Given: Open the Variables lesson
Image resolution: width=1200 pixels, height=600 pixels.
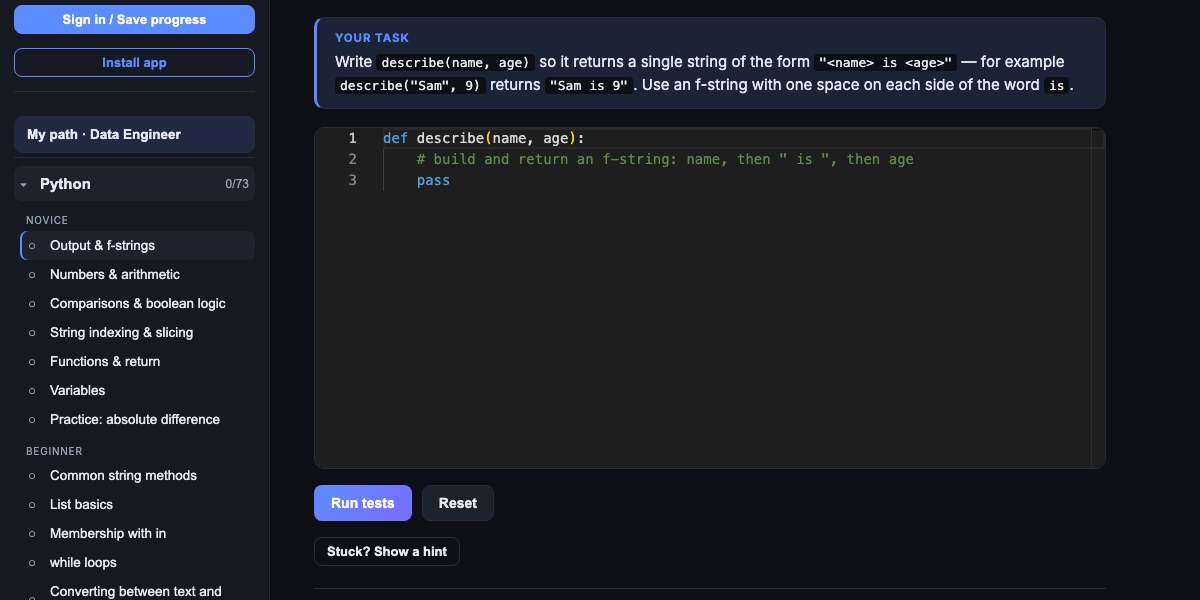Looking at the screenshot, I should pos(138,390).
